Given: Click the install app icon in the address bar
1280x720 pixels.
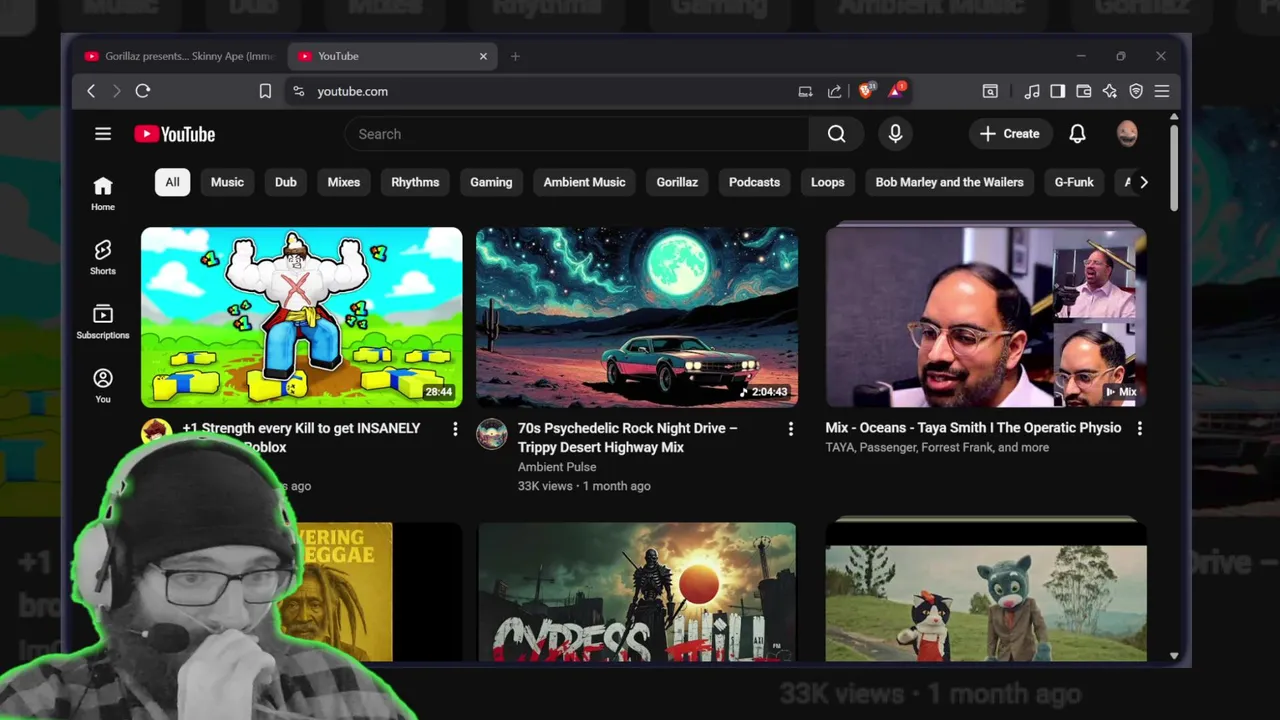Looking at the screenshot, I should coord(805,91).
